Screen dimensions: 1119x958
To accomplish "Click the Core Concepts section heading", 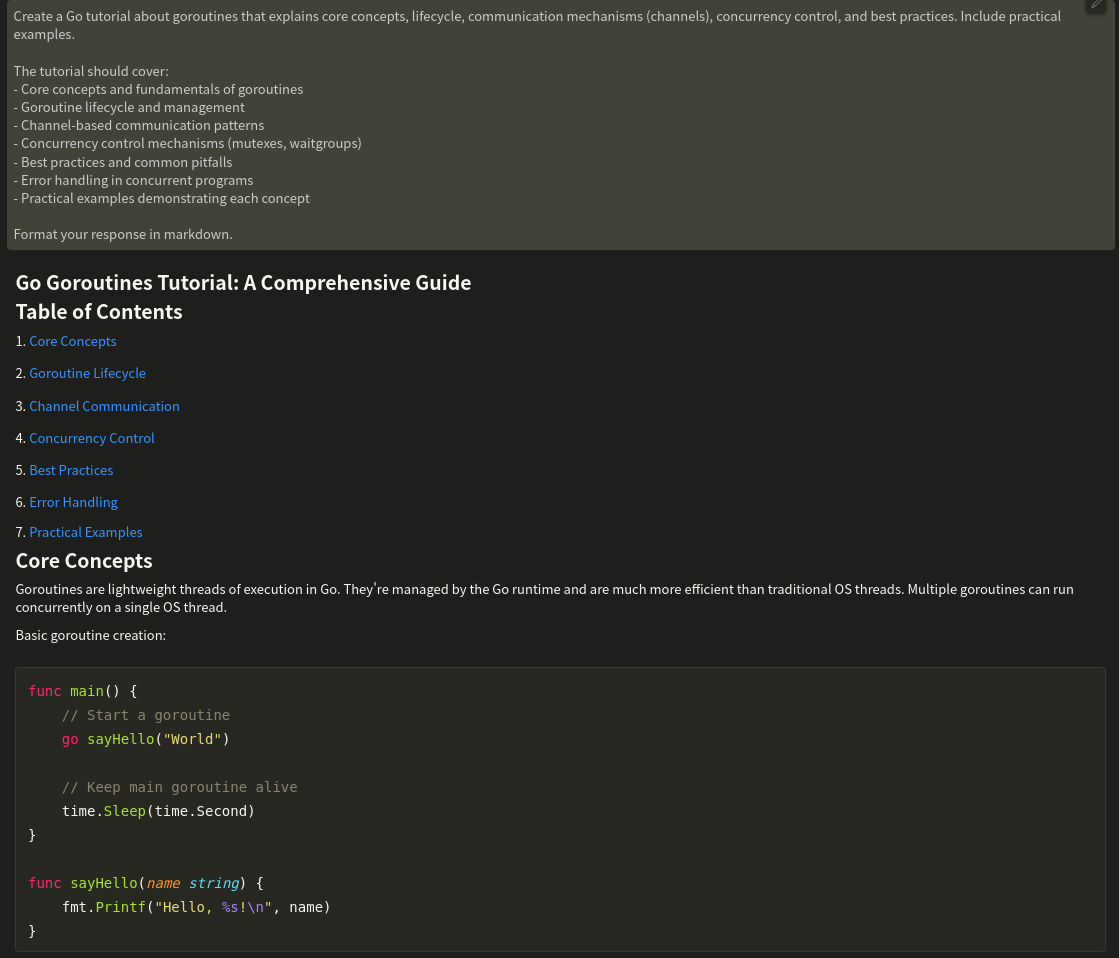I will click(84, 561).
